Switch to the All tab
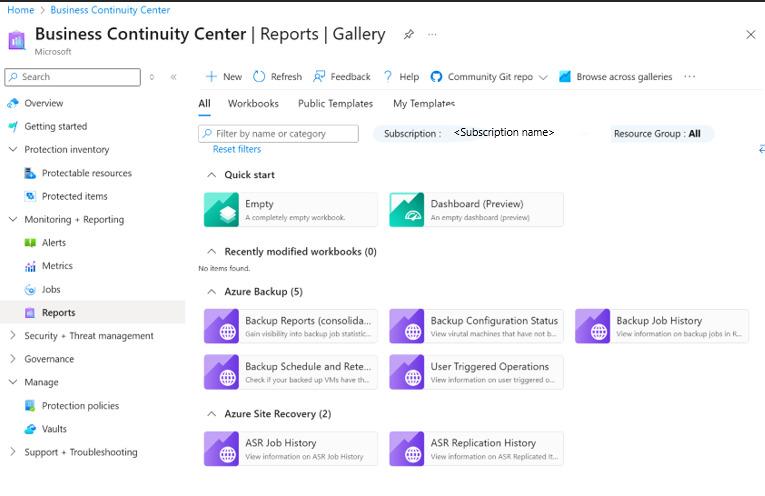Image resolution: width=765 pixels, height=496 pixels. pyautogui.click(x=204, y=103)
